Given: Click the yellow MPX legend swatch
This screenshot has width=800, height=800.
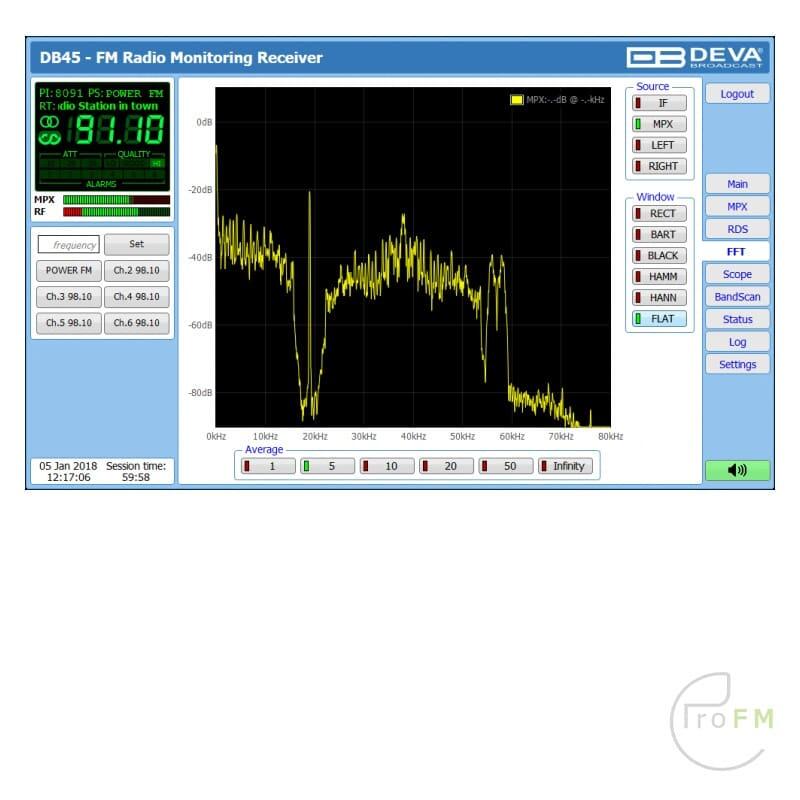Looking at the screenshot, I should [x=516, y=100].
